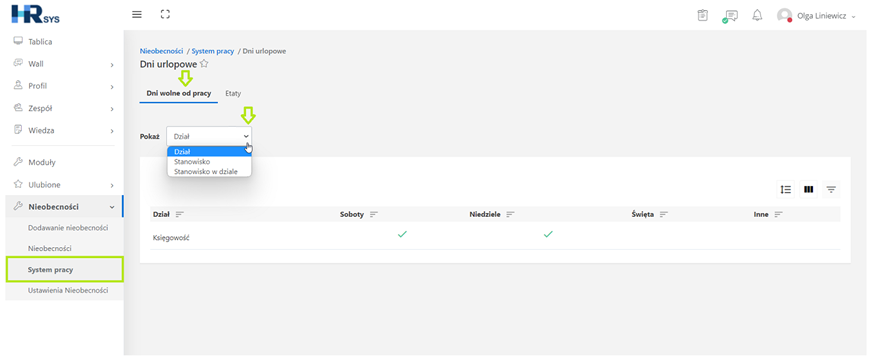Click the Soboty checkmark for Księgowość
This screenshot has width=872, height=362.
pos(402,234)
